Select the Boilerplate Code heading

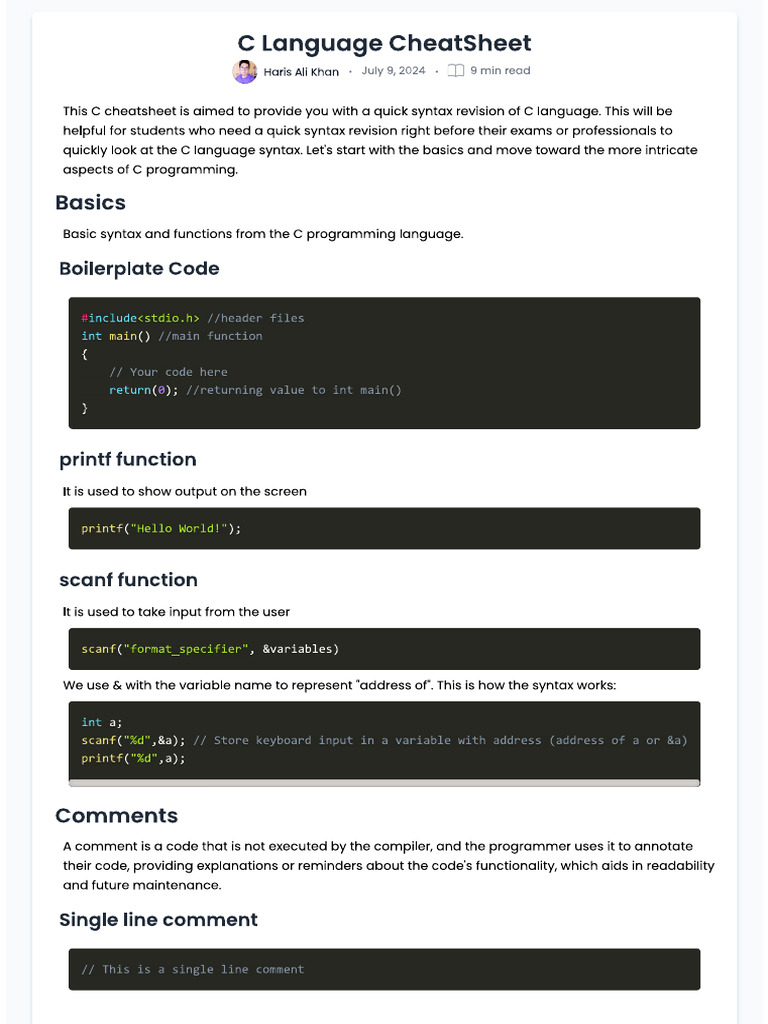[139, 269]
